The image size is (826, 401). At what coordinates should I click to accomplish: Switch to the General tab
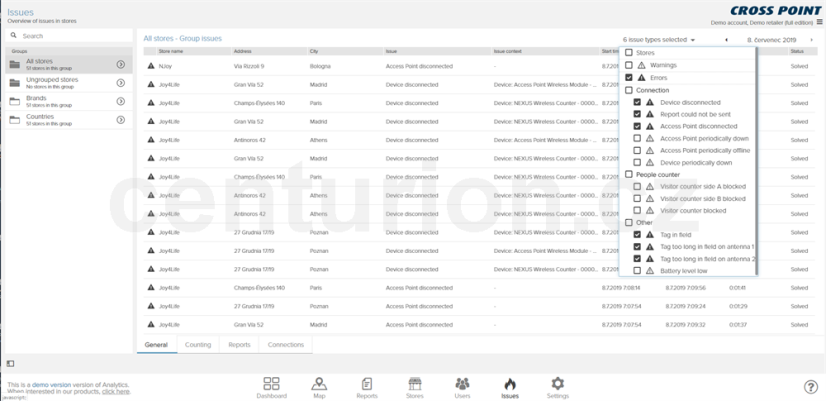tap(156, 345)
